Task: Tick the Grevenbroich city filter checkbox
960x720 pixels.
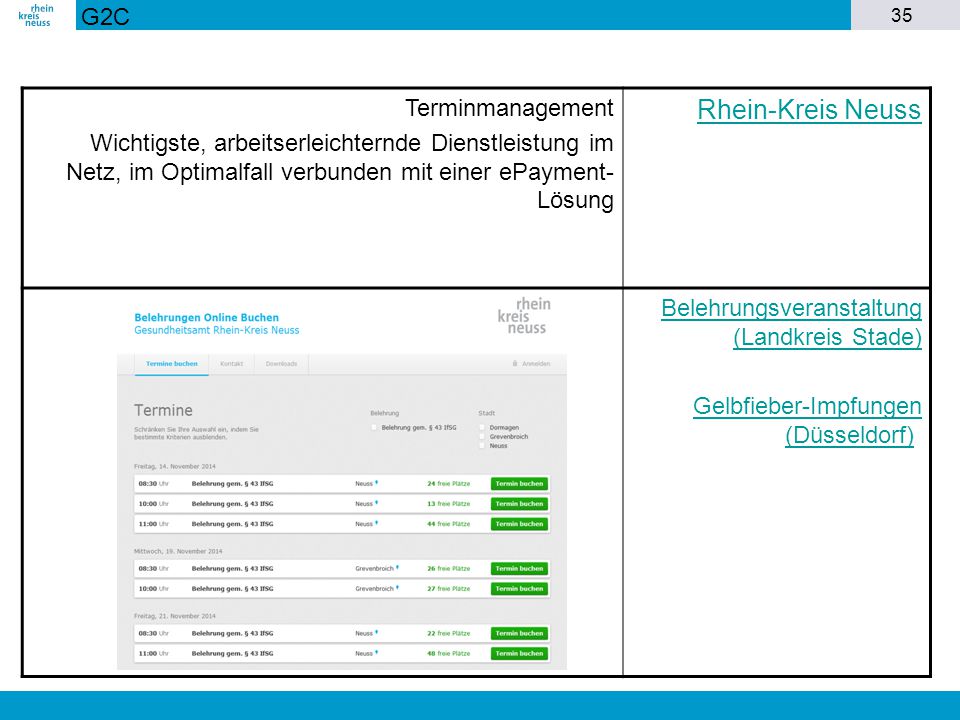Action: [482, 437]
